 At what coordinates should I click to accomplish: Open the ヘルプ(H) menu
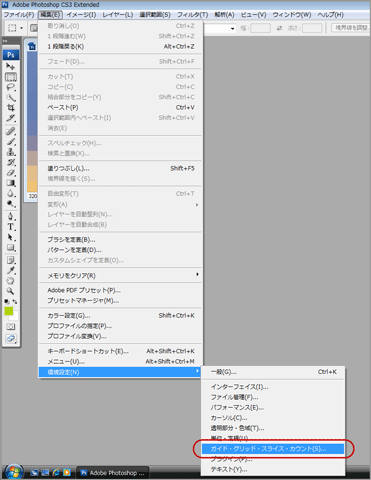click(x=330, y=15)
